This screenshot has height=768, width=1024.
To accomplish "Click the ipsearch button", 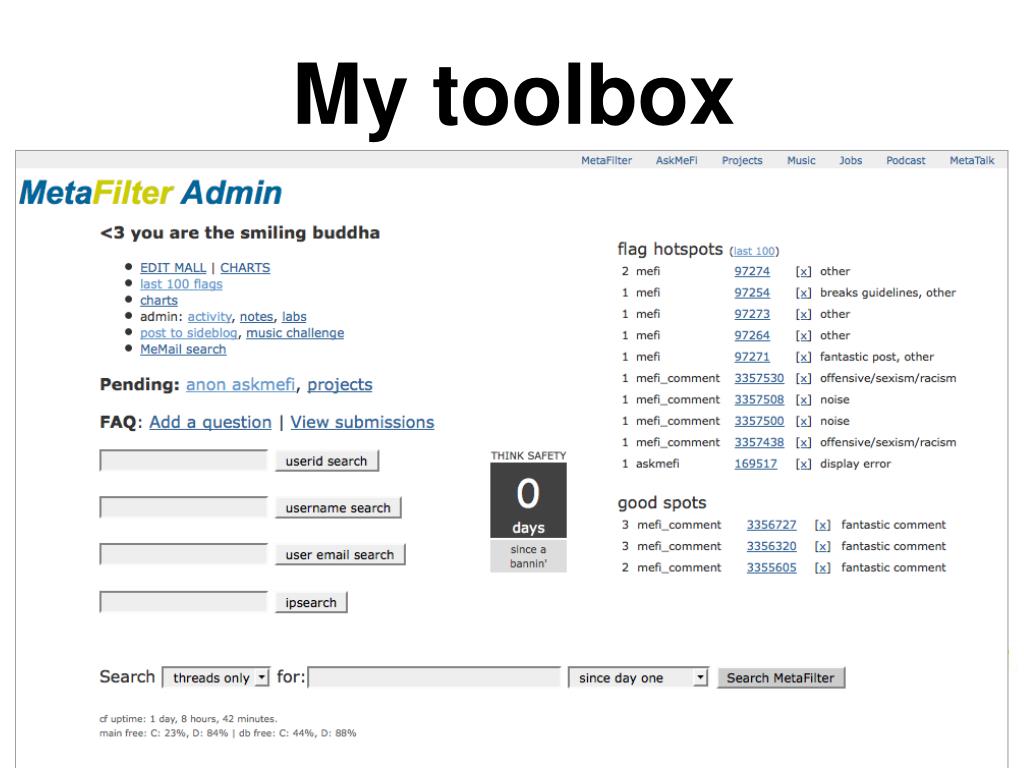I will pos(311,602).
